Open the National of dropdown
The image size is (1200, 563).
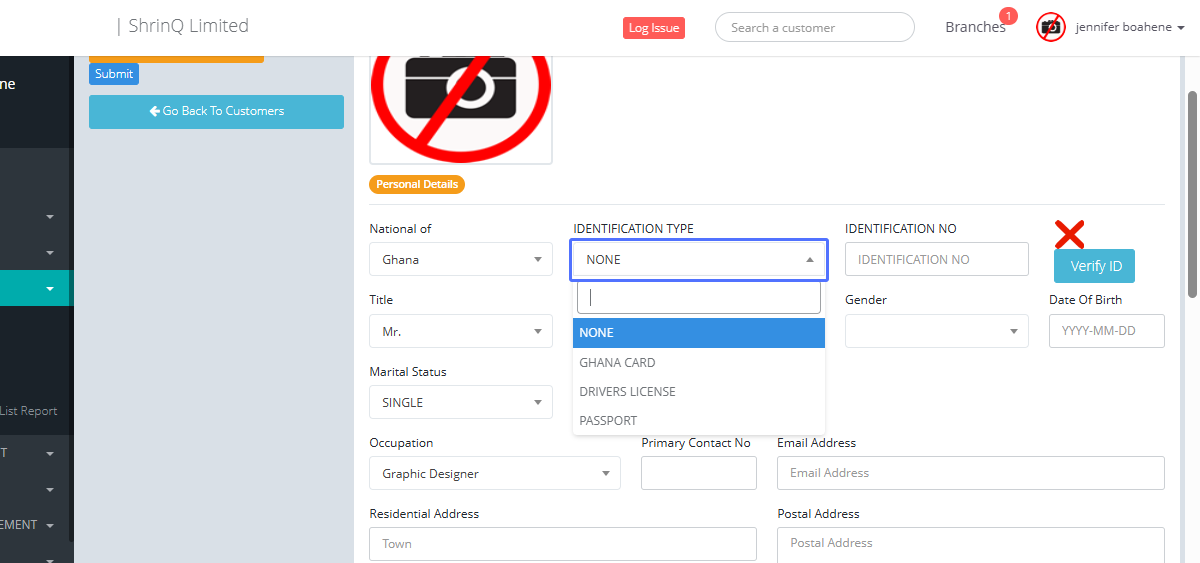(x=460, y=259)
